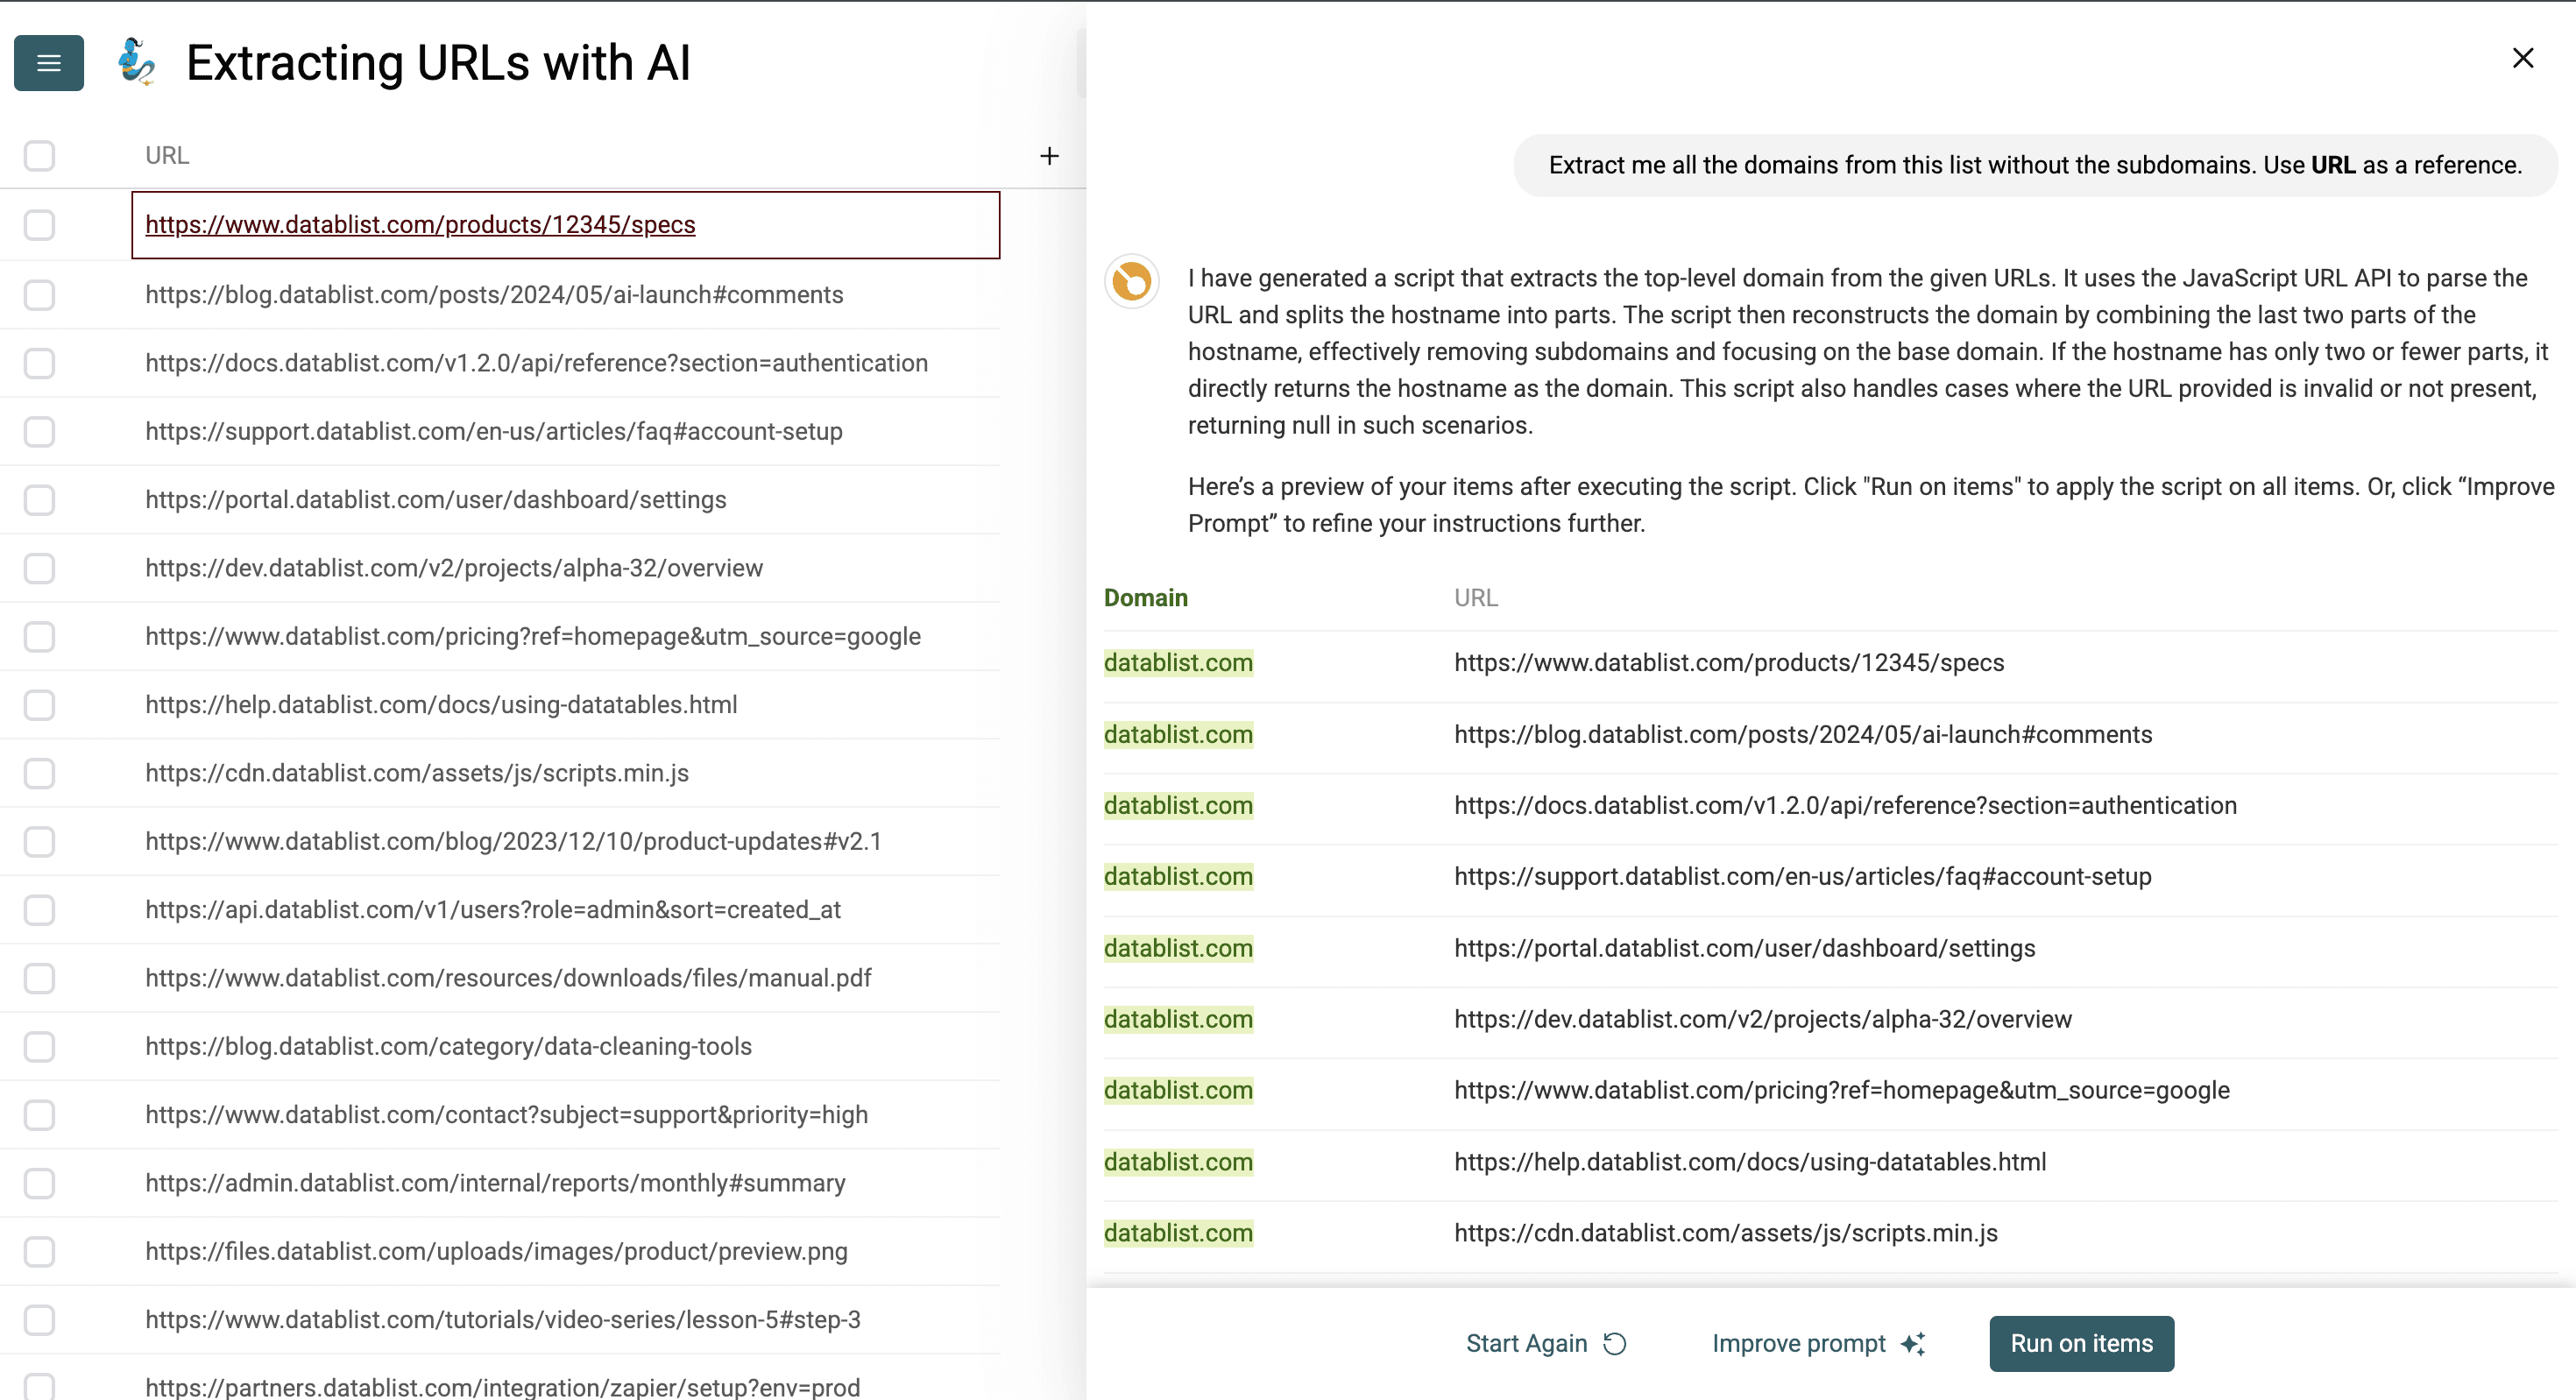Viewport: 2576px width, 1400px height.
Task: Open the underlined products specs URL
Action: click(x=421, y=225)
